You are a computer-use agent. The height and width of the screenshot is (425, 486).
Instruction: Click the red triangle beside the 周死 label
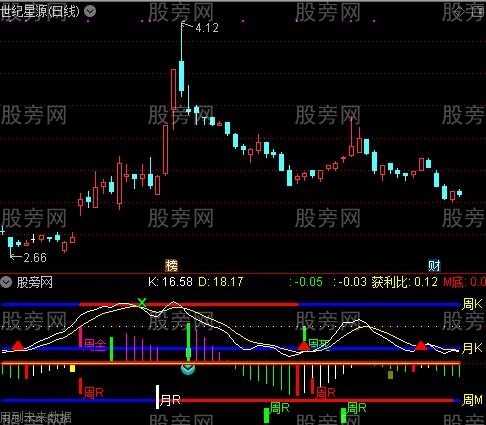tap(303, 346)
